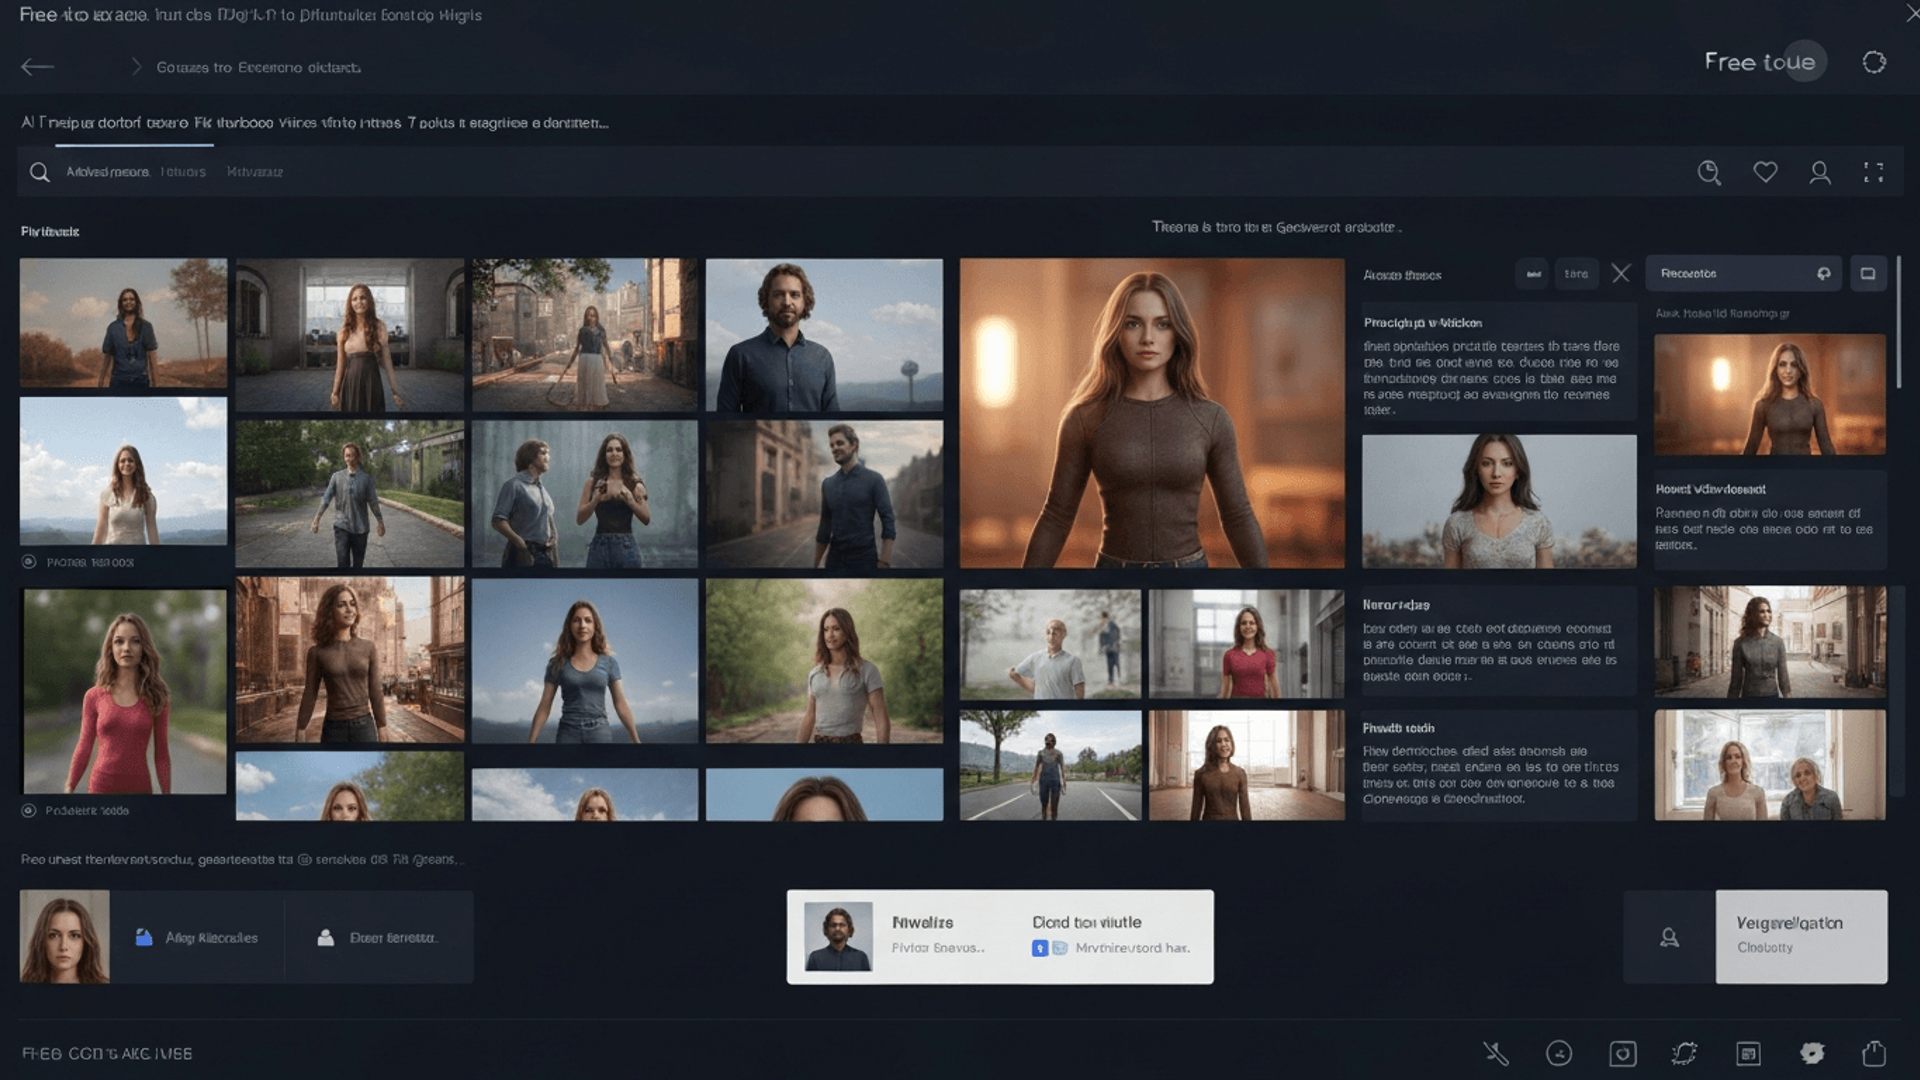Select the bearded man in blue shirt thumbnail
Image resolution: width=1920 pixels, height=1080 pixels.
pos(824,335)
